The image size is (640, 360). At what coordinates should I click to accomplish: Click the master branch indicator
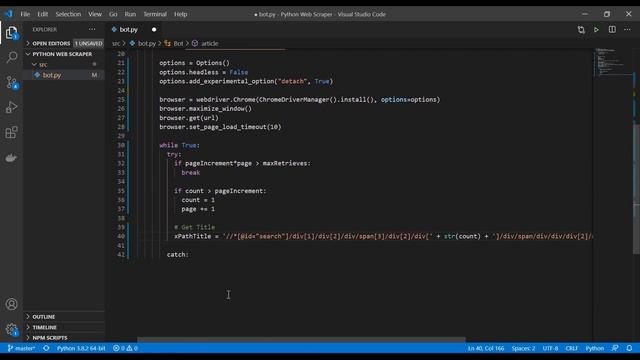[x=21, y=348]
